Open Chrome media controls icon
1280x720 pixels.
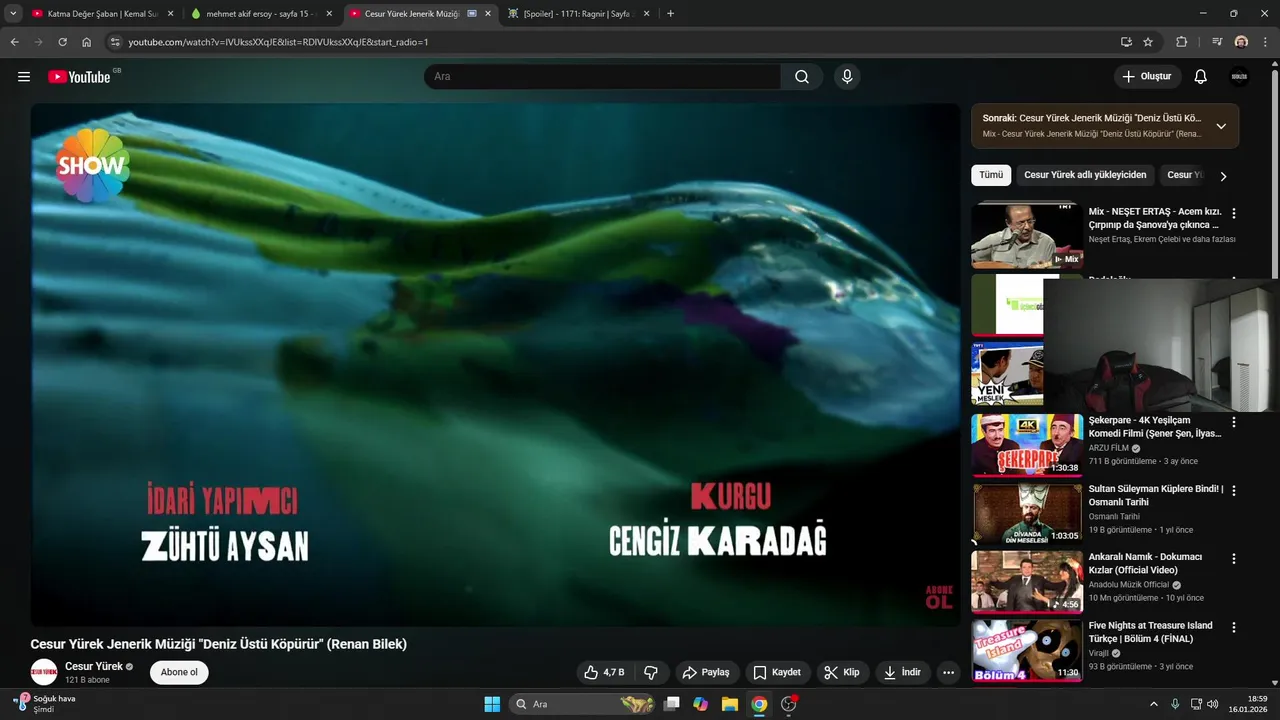point(1217,42)
